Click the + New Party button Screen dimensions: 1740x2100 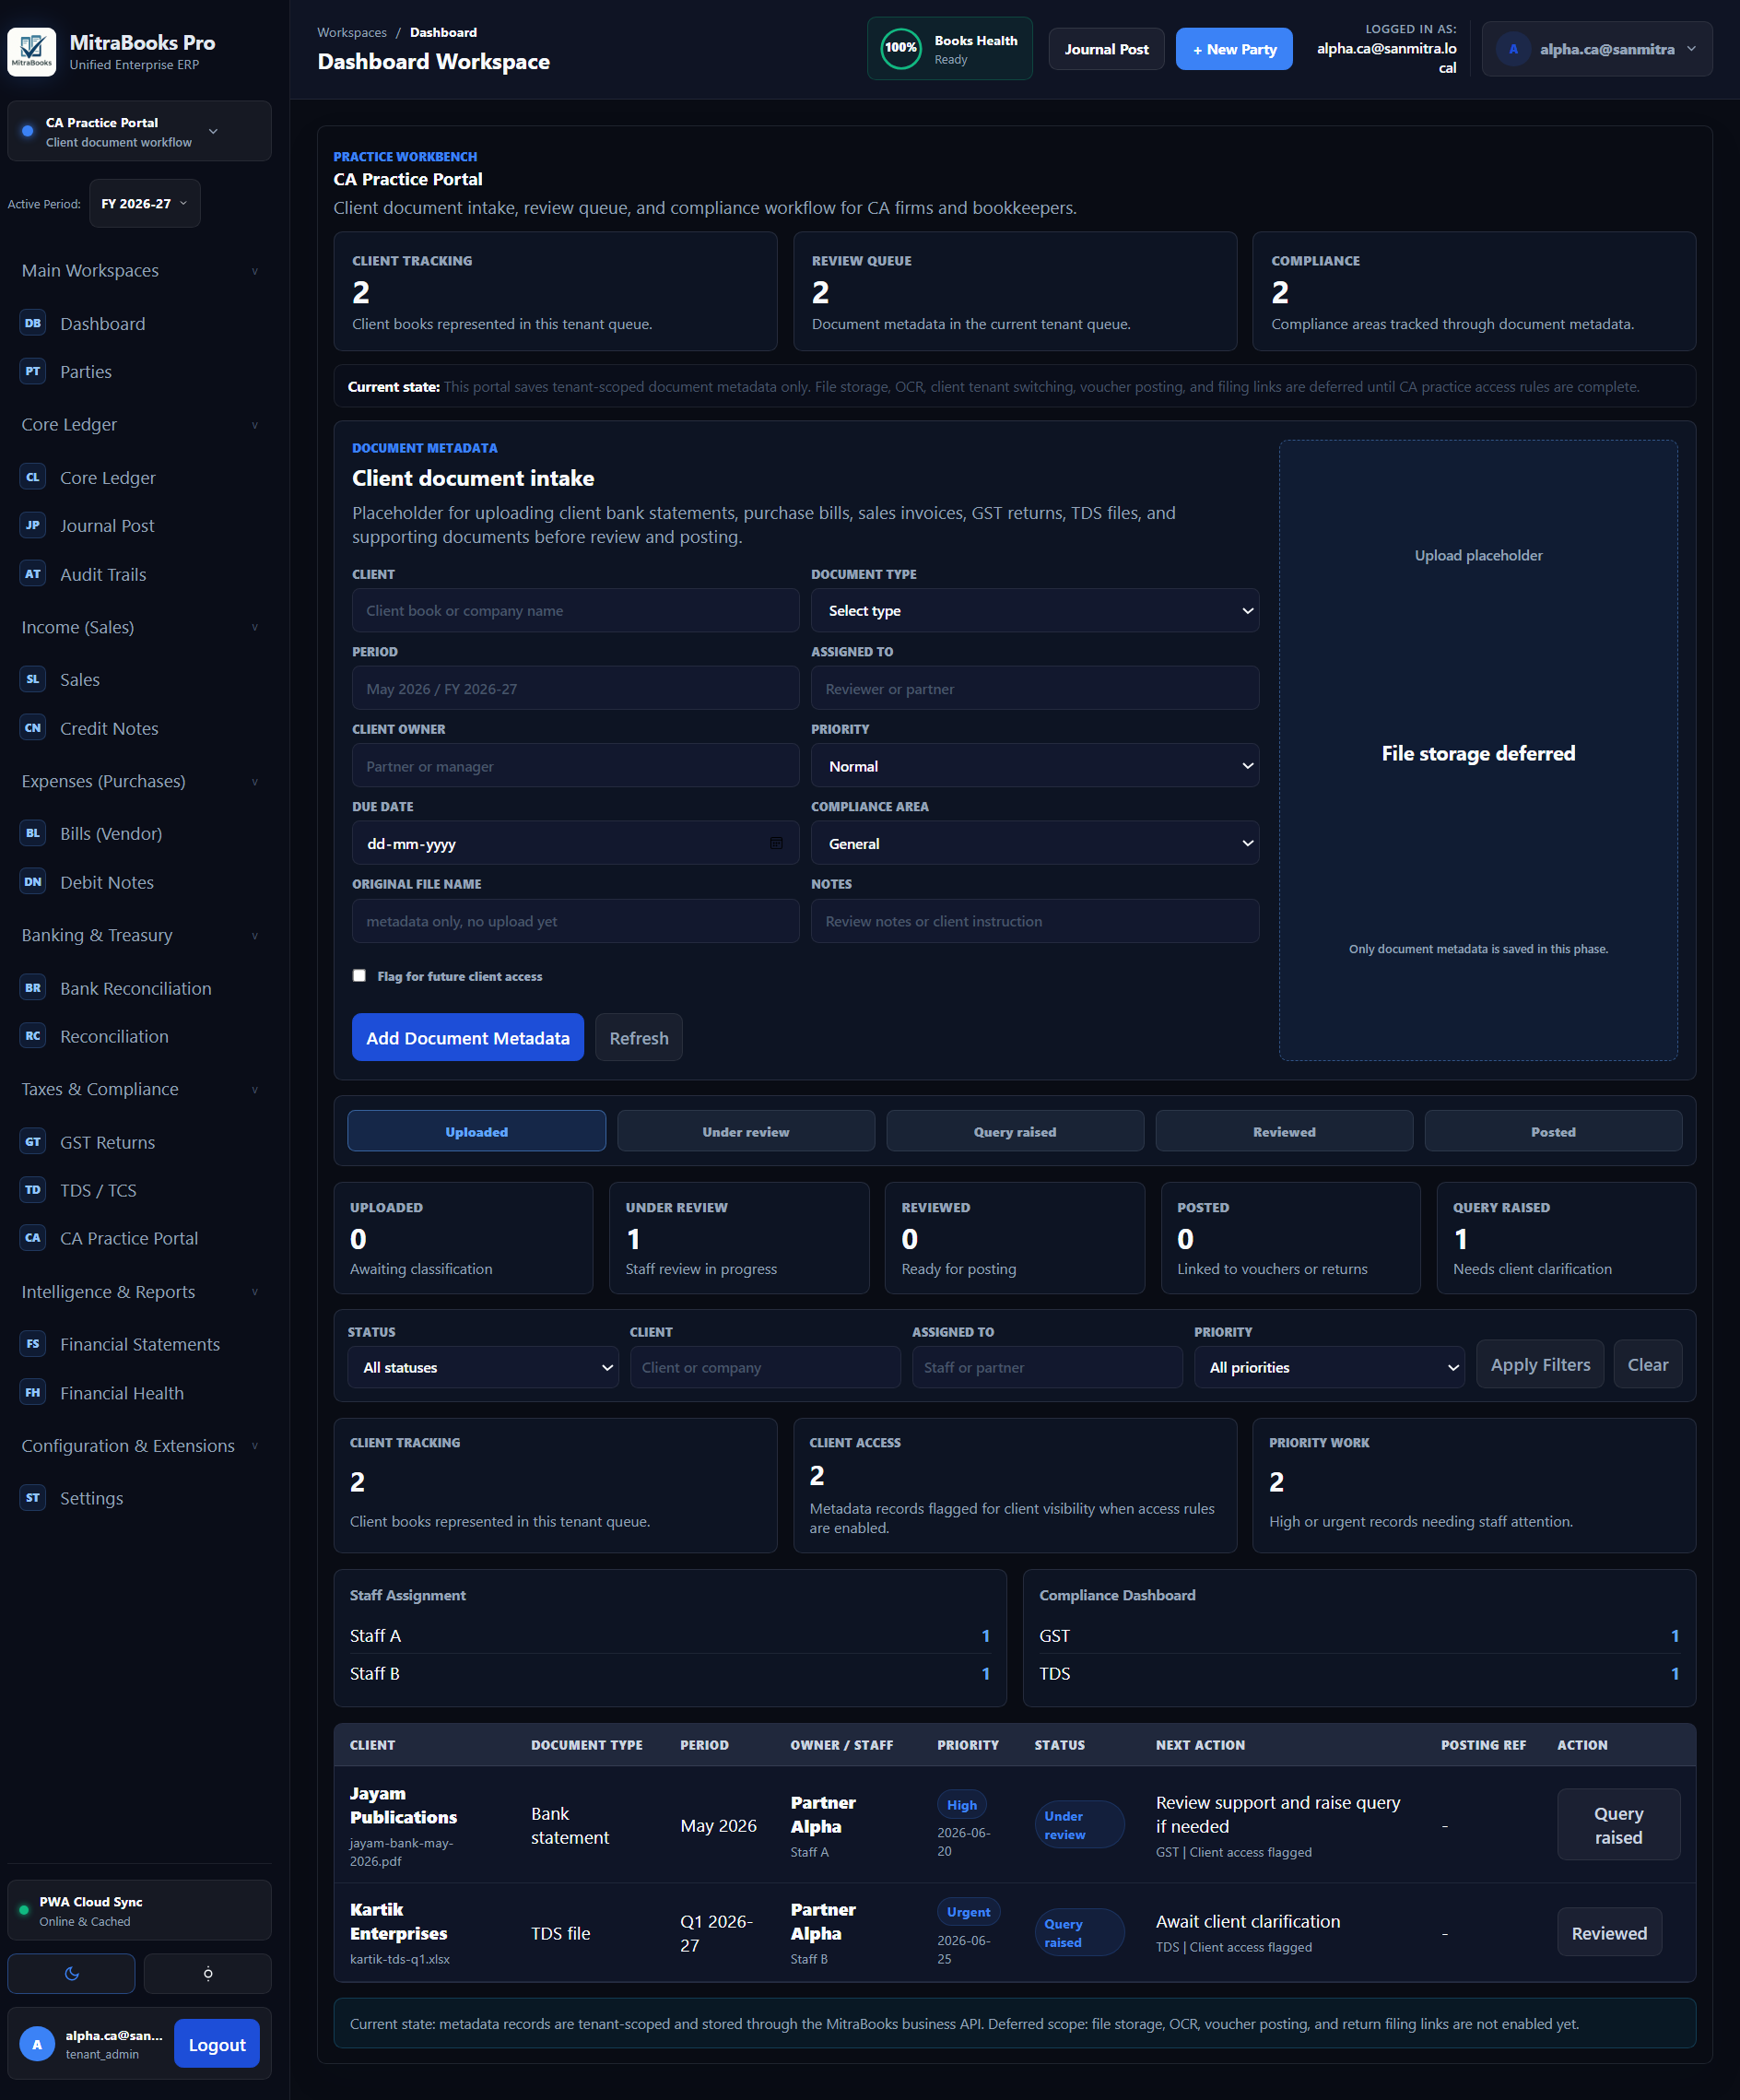click(x=1234, y=49)
